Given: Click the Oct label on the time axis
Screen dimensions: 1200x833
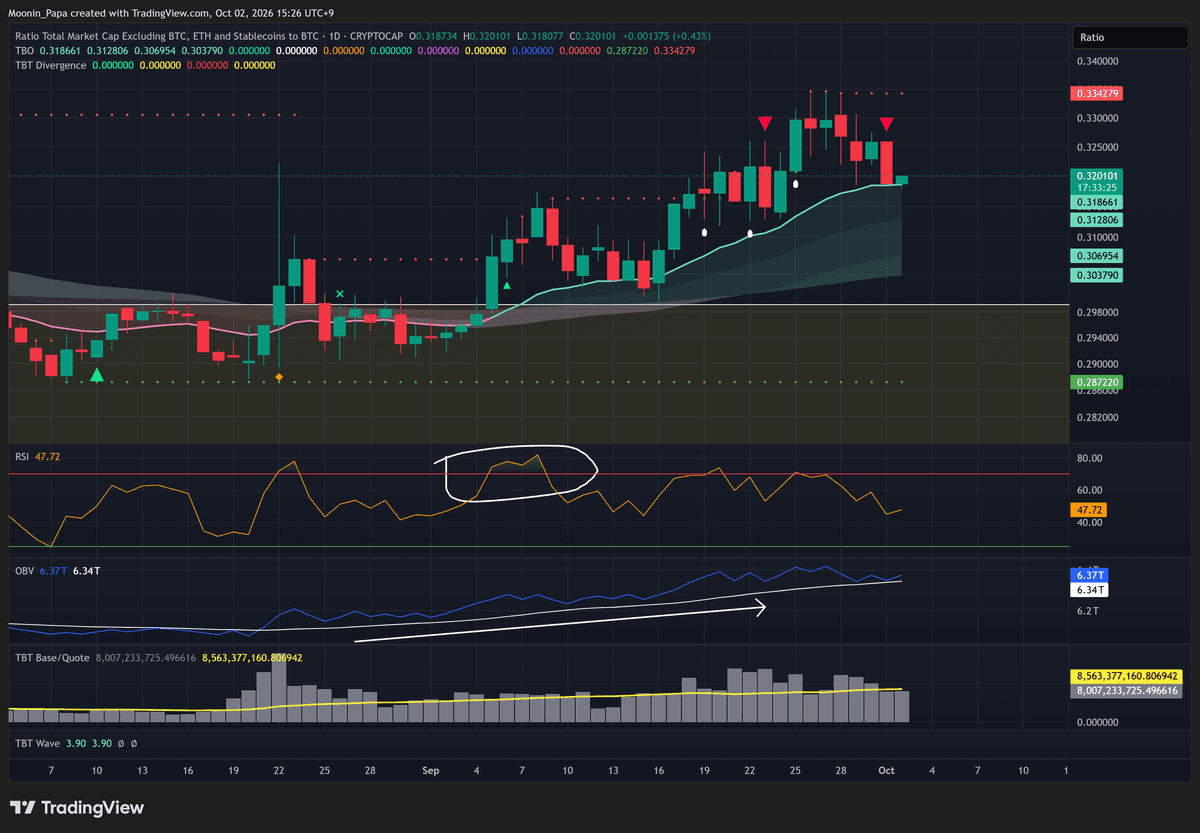Looking at the screenshot, I should [886, 771].
